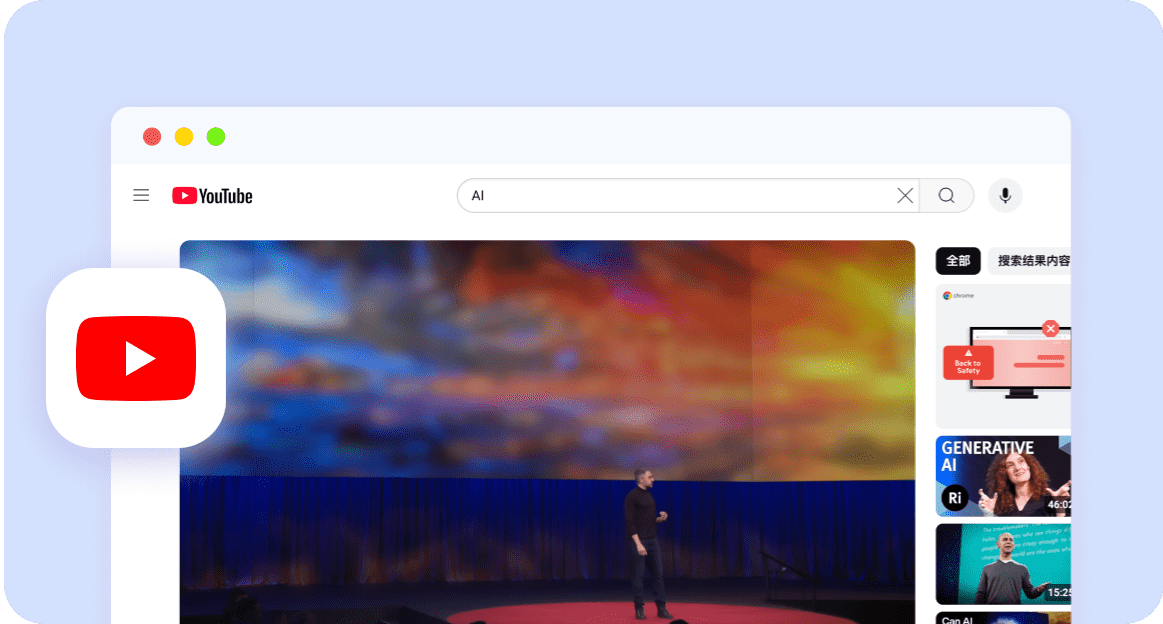Click the YouTube logo in the header
1163x624 pixels.
pos(212,196)
